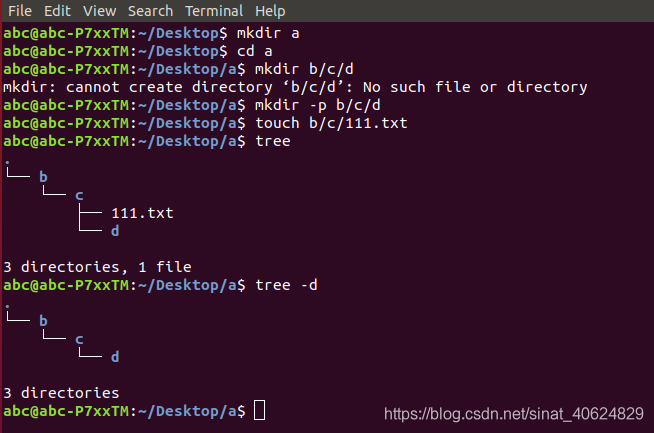Open the File menu
Screen dimensions: 654x433
click(20, 11)
